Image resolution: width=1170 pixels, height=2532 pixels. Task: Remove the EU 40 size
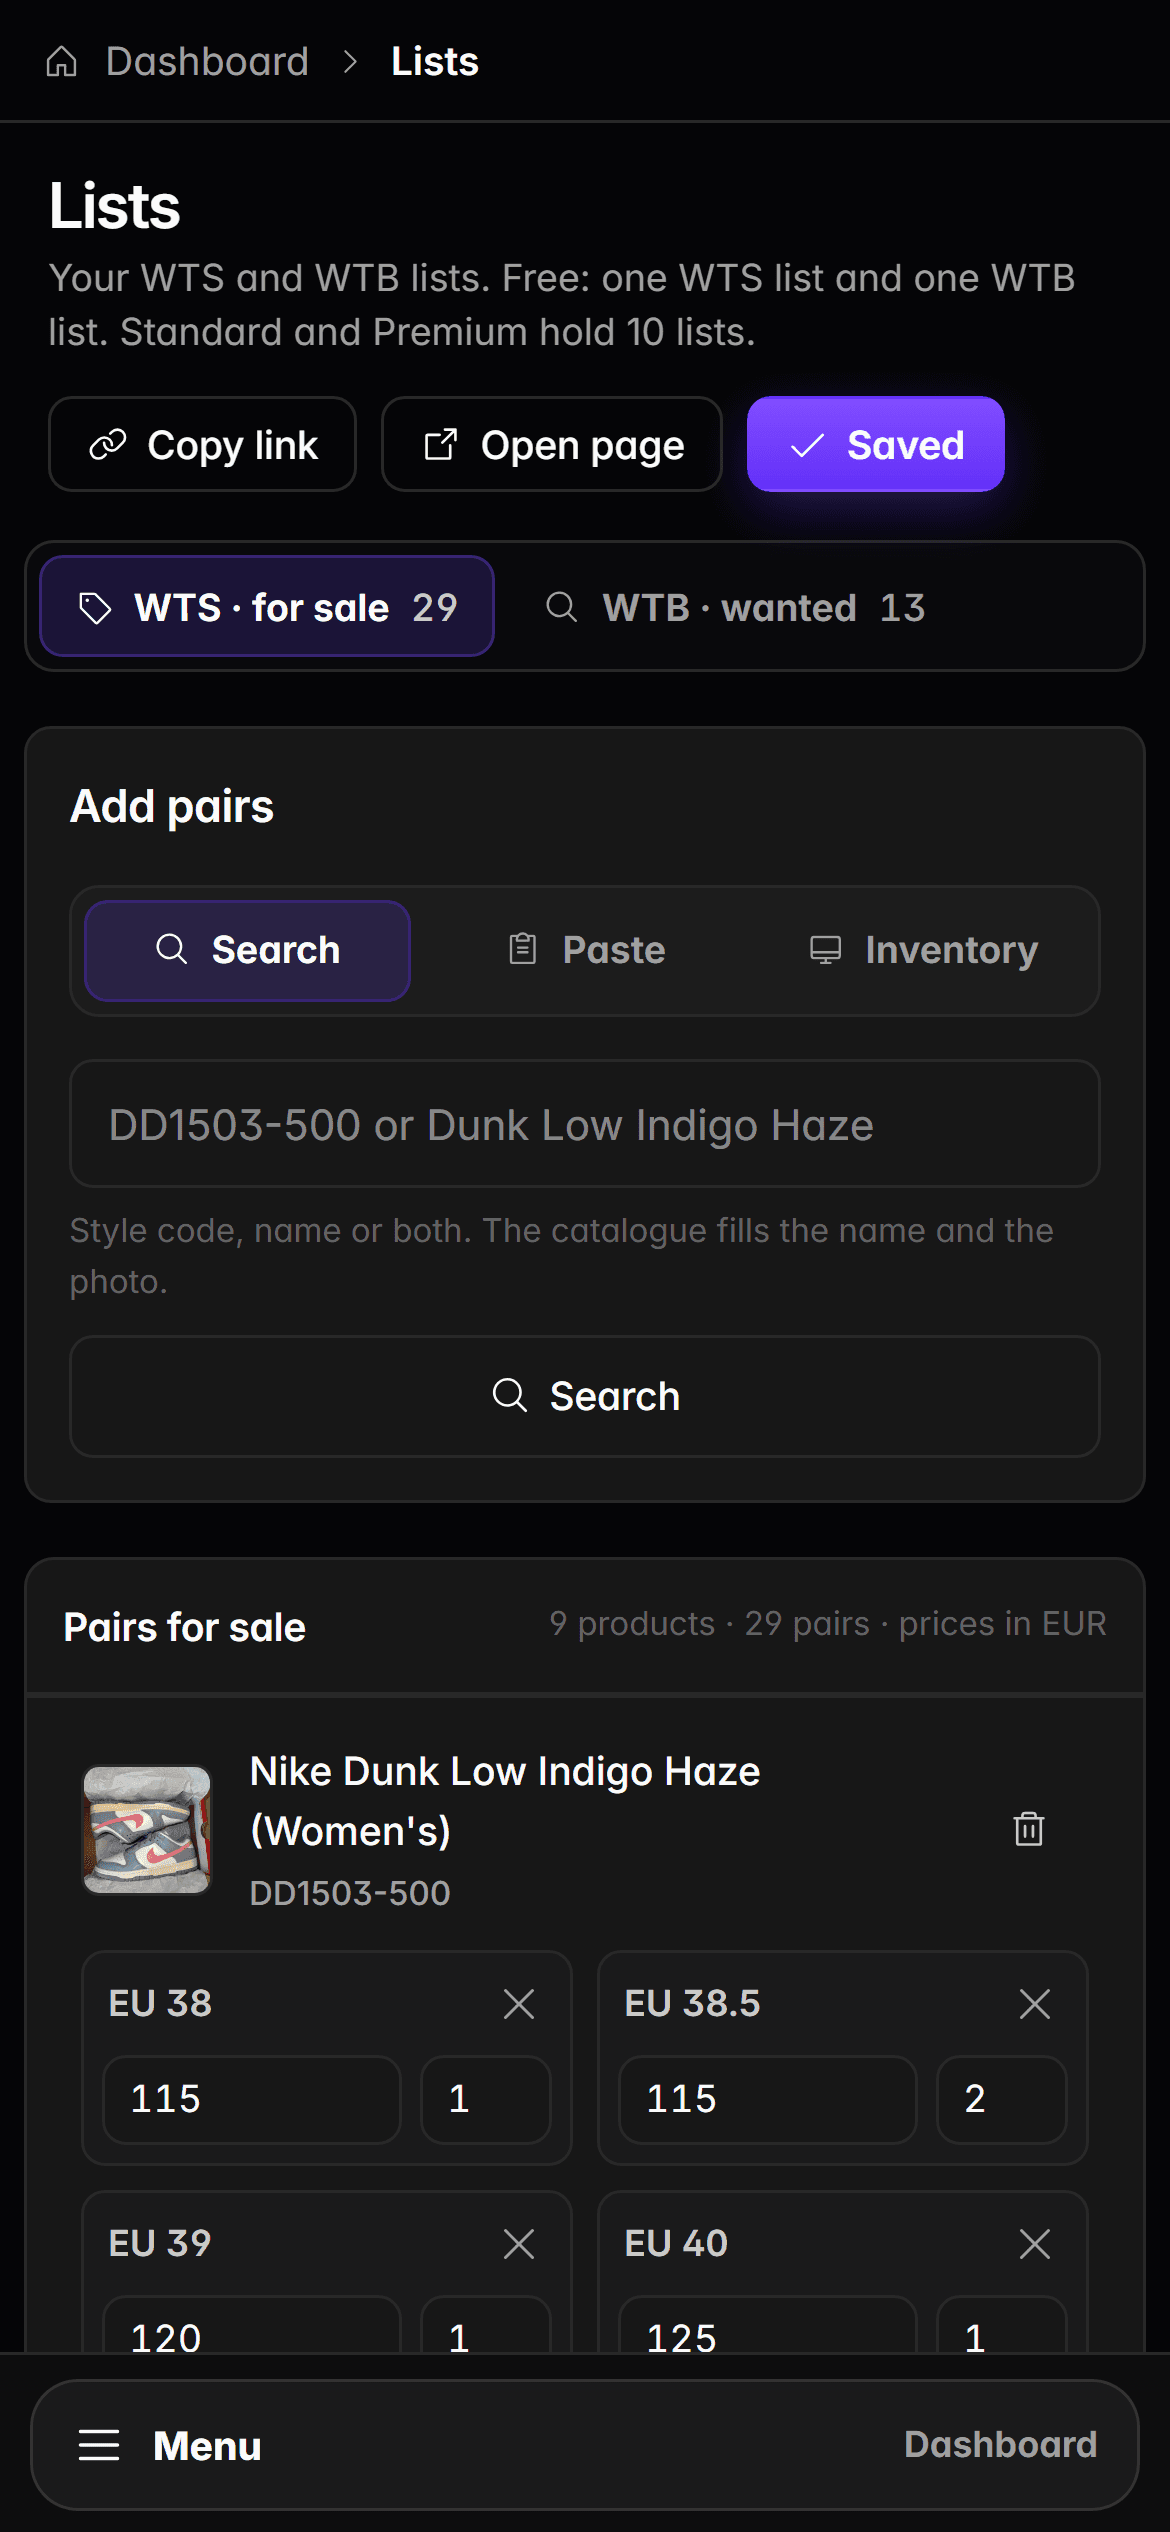pyautogui.click(x=1035, y=2244)
